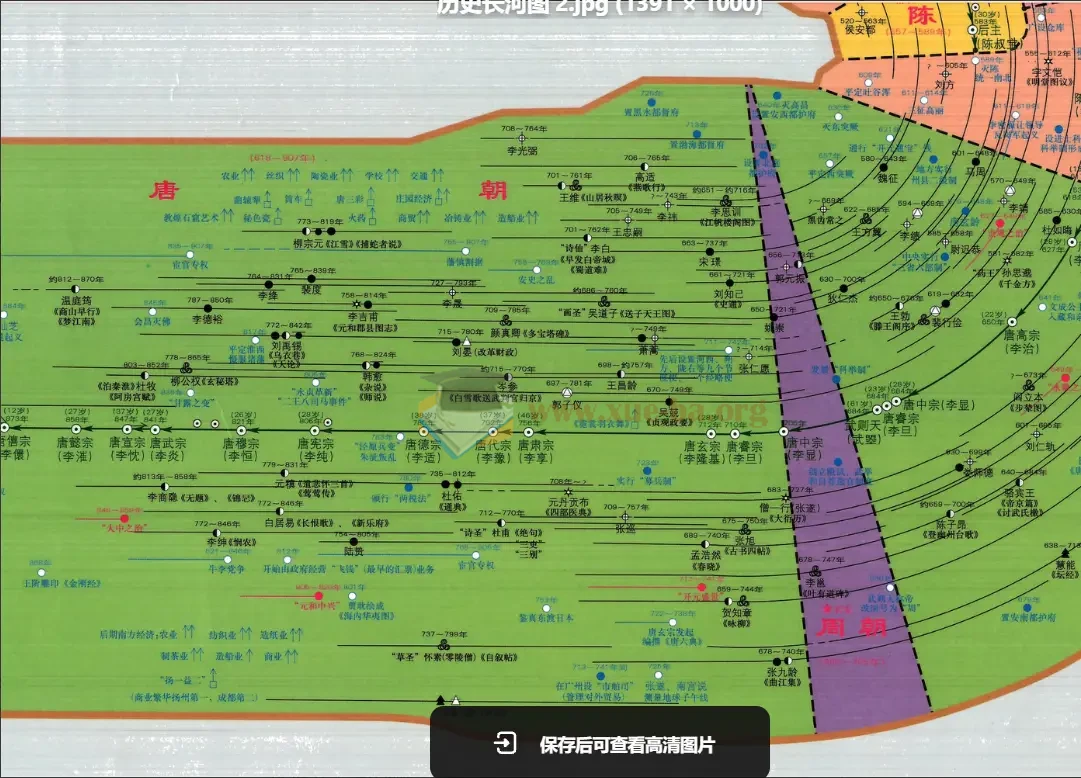Screen dimensions: 1081x778
Task: Click the 张九龄《曲江集》 label
Action: pyautogui.click(x=782, y=677)
